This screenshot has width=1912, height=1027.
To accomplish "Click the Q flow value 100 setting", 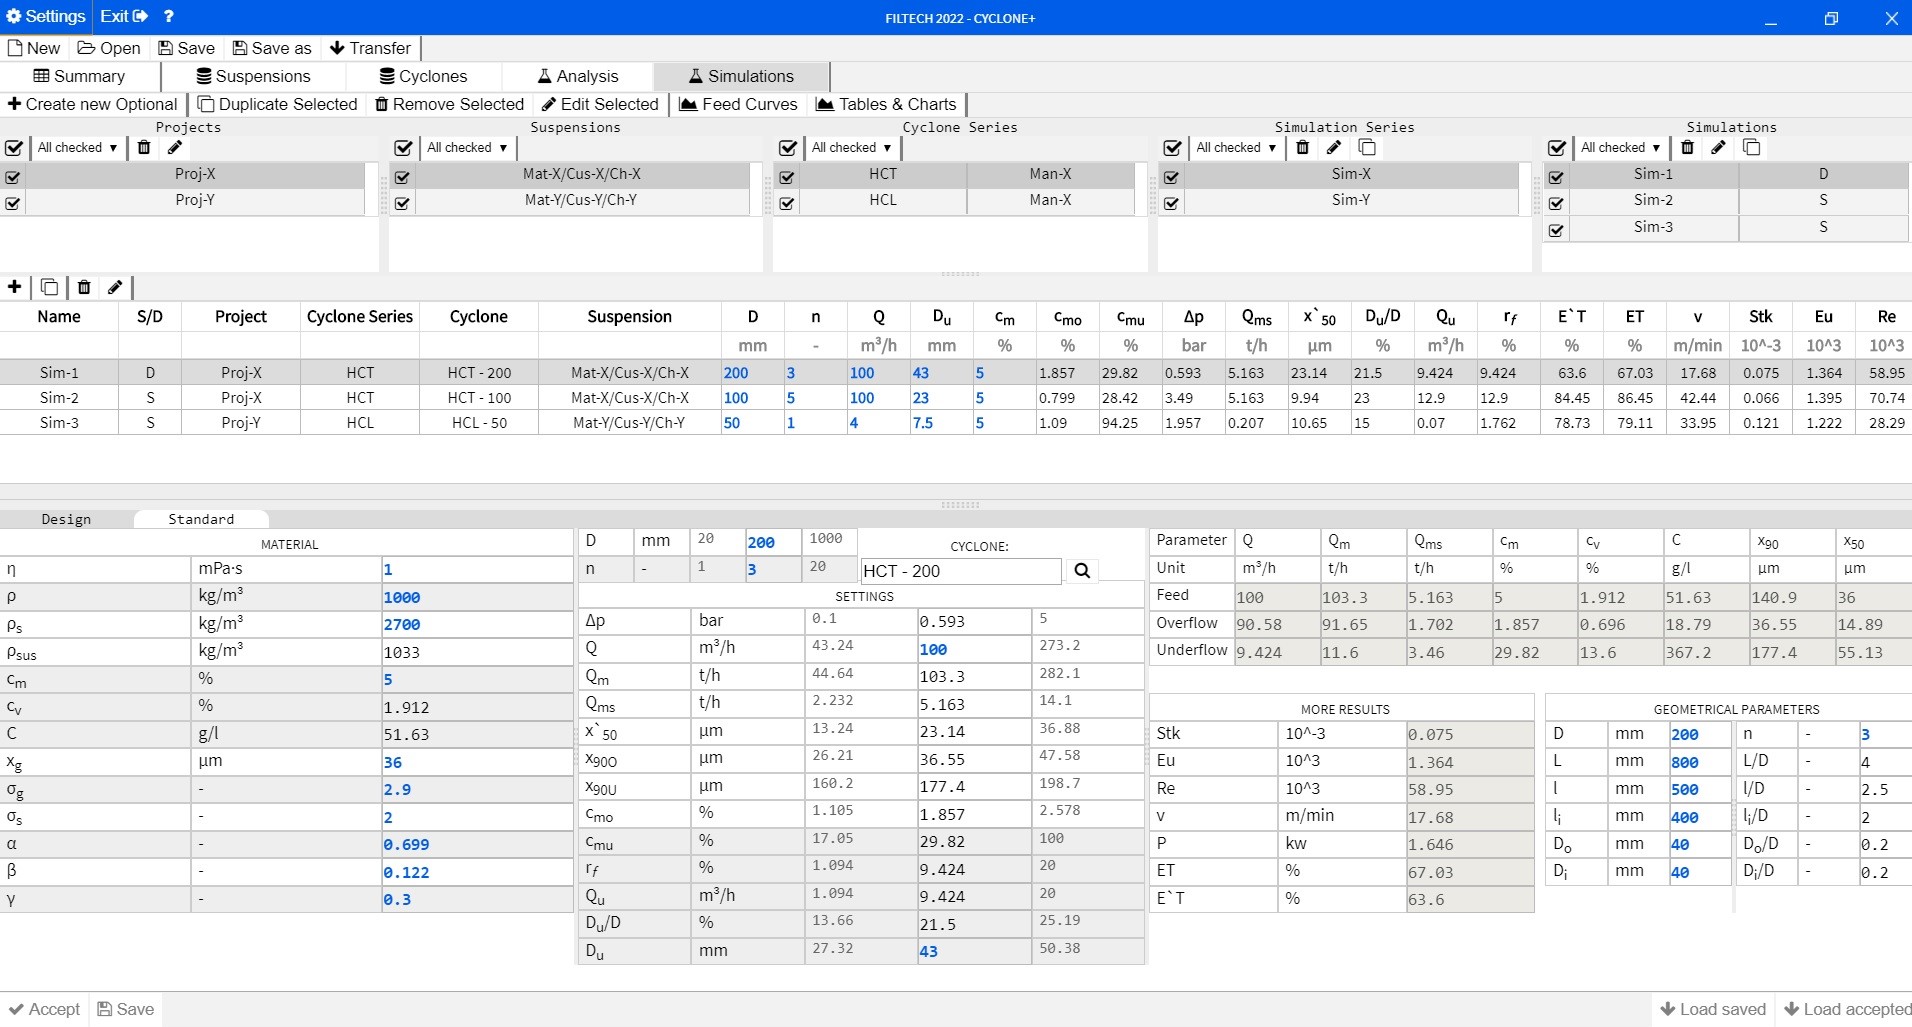I will click(974, 649).
